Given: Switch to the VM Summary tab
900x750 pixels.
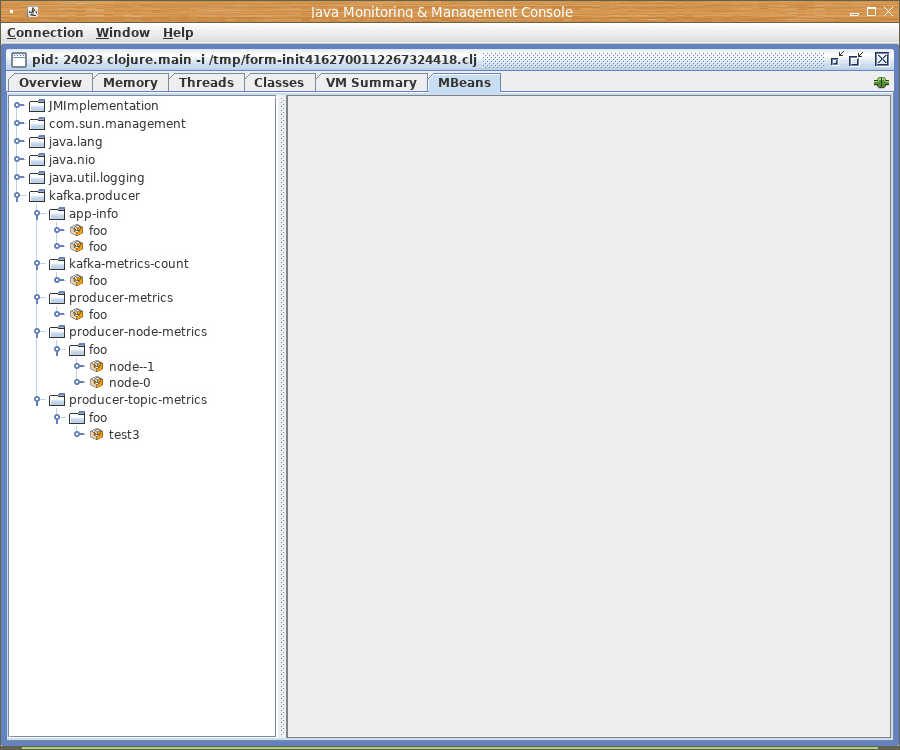Looking at the screenshot, I should (371, 83).
